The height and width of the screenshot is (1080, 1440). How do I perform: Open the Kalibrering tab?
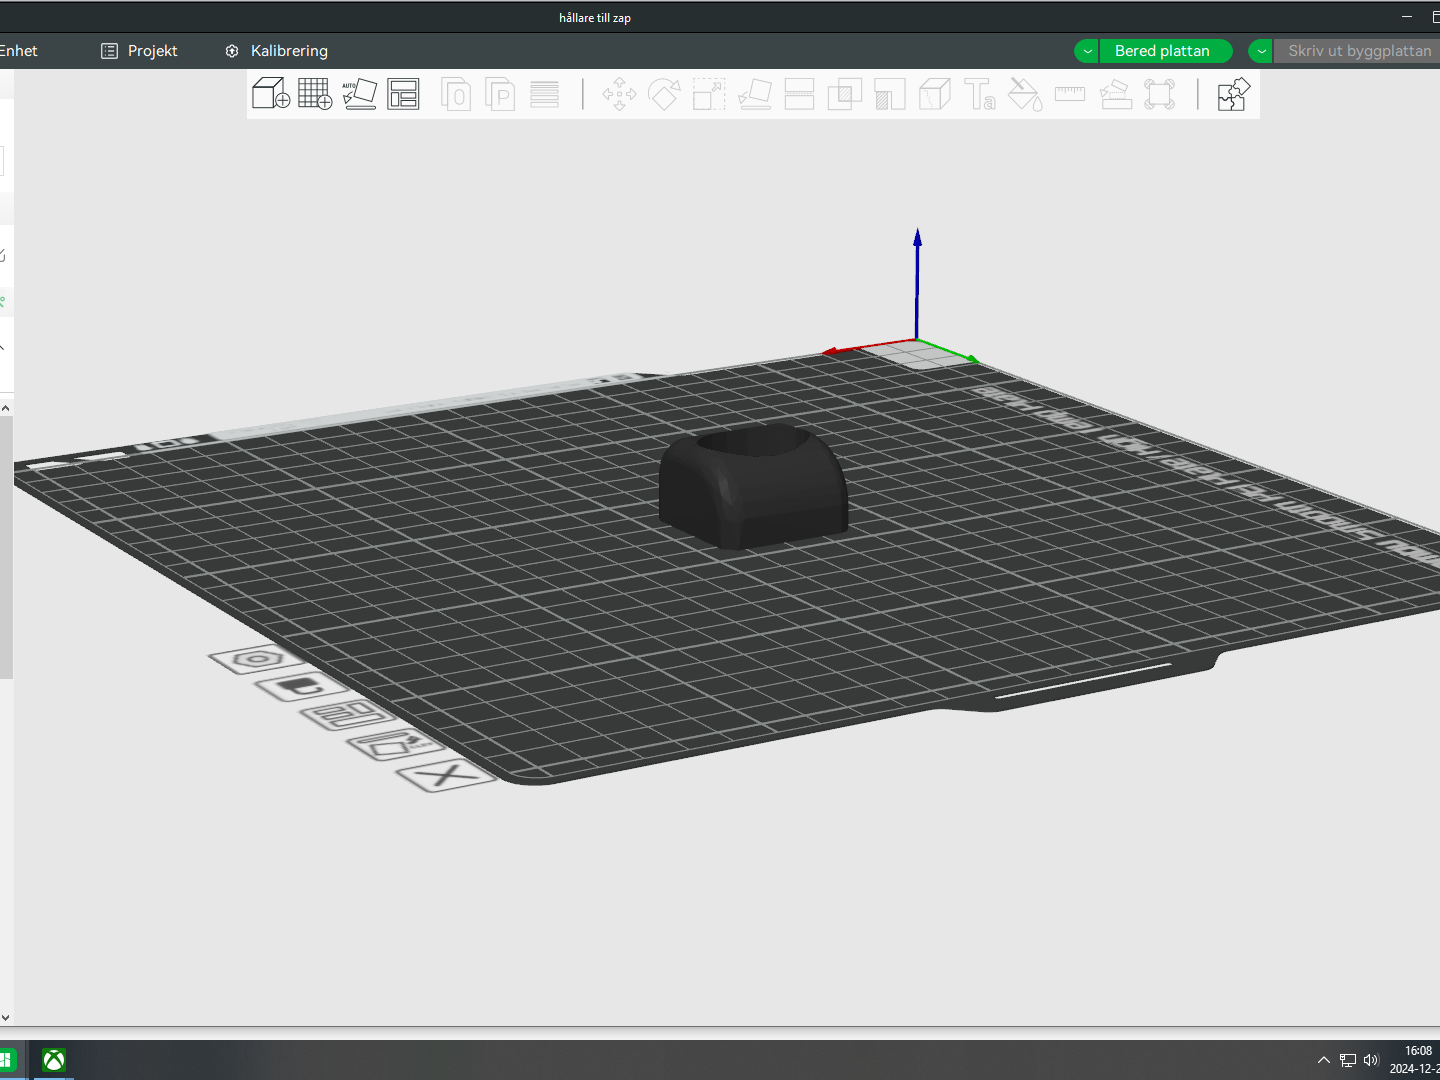tap(276, 51)
